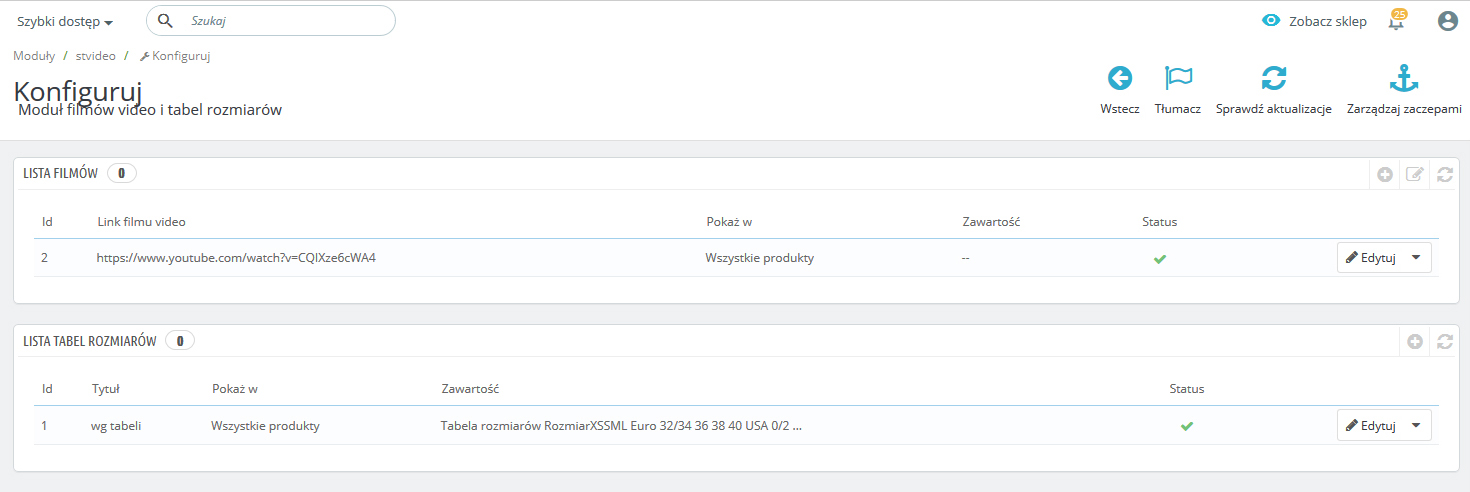Open Tłumacz translate flag icon
The height and width of the screenshot is (492, 1470).
click(x=1178, y=79)
